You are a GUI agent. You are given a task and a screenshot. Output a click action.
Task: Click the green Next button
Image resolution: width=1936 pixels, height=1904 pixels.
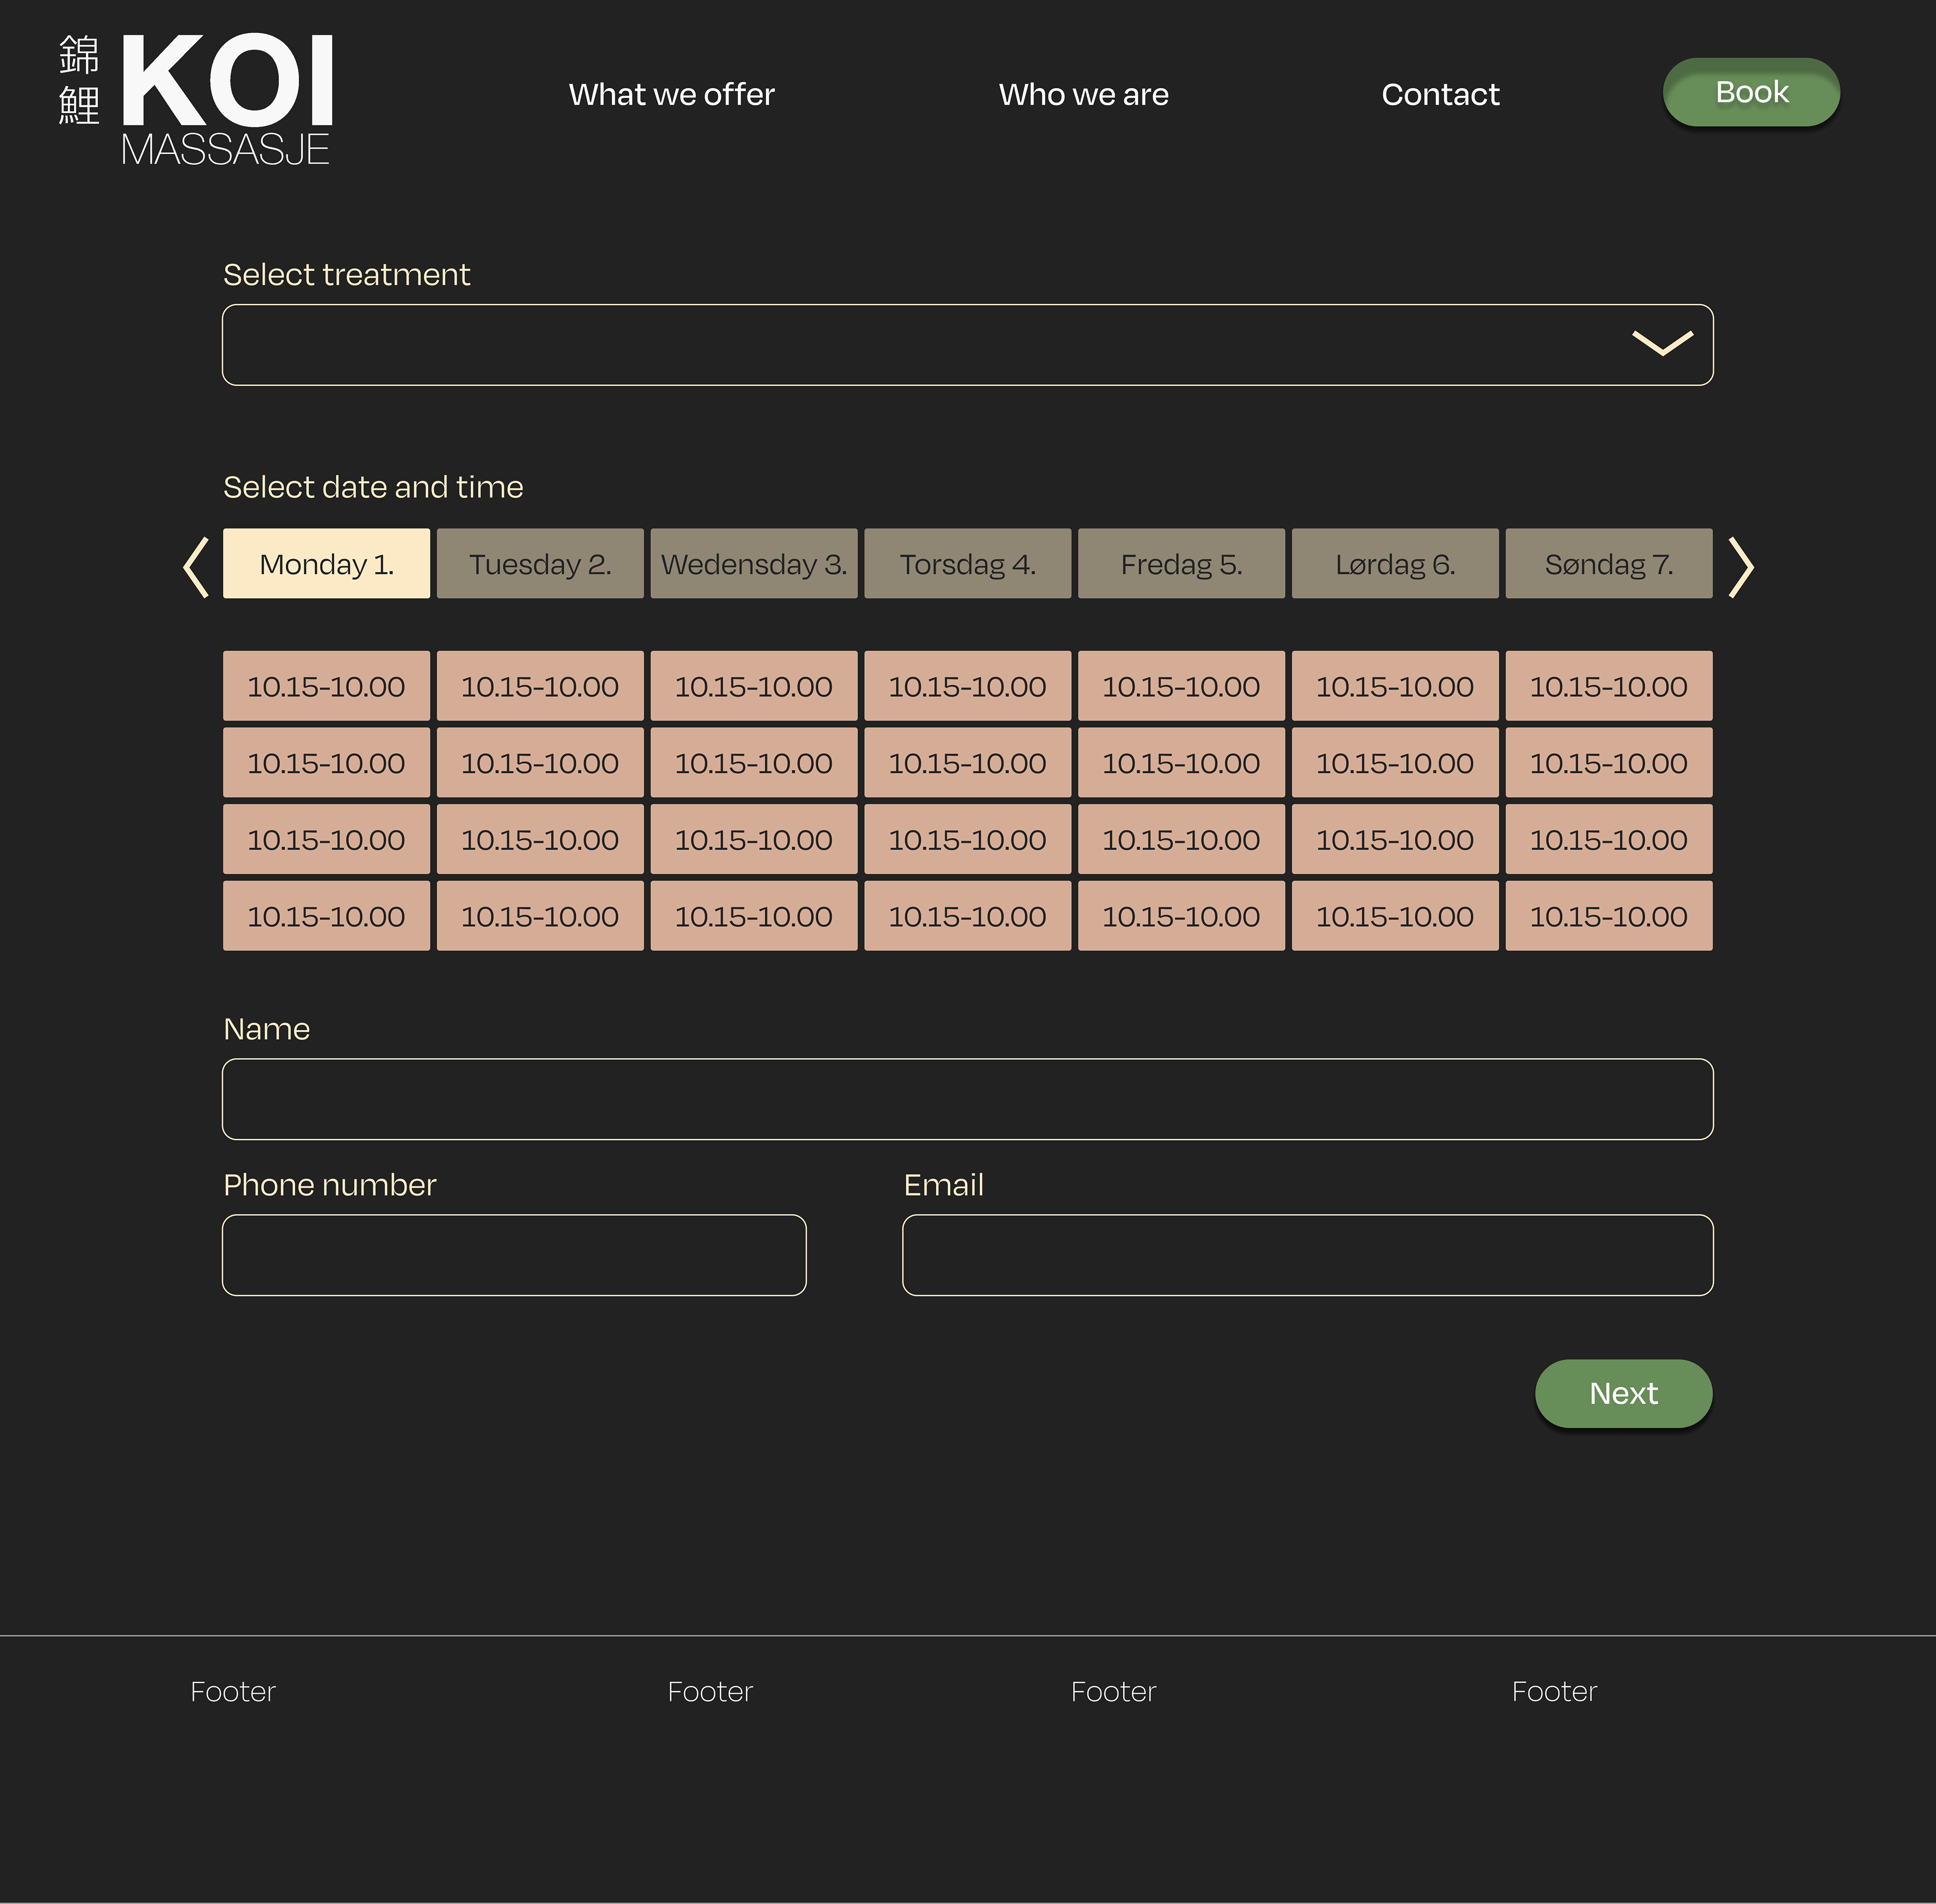[x=1623, y=1393]
